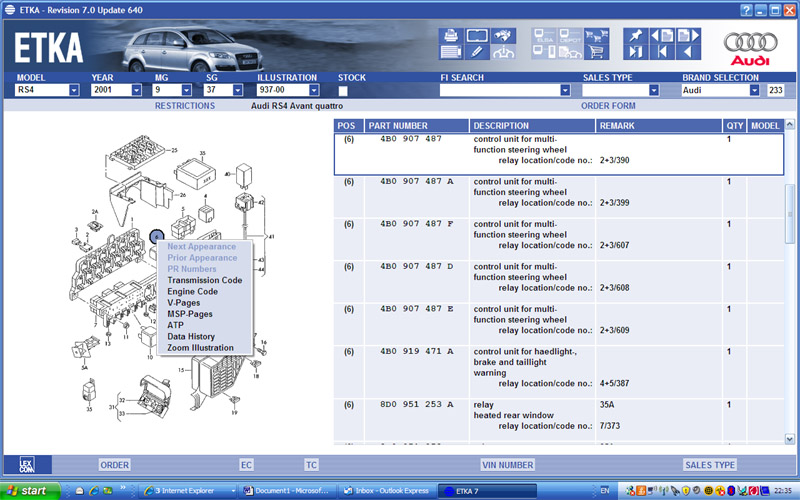The height and width of the screenshot is (500, 800).
Task: Click the PART NUMBER column header
Action: pyautogui.click(x=416, y=126)
